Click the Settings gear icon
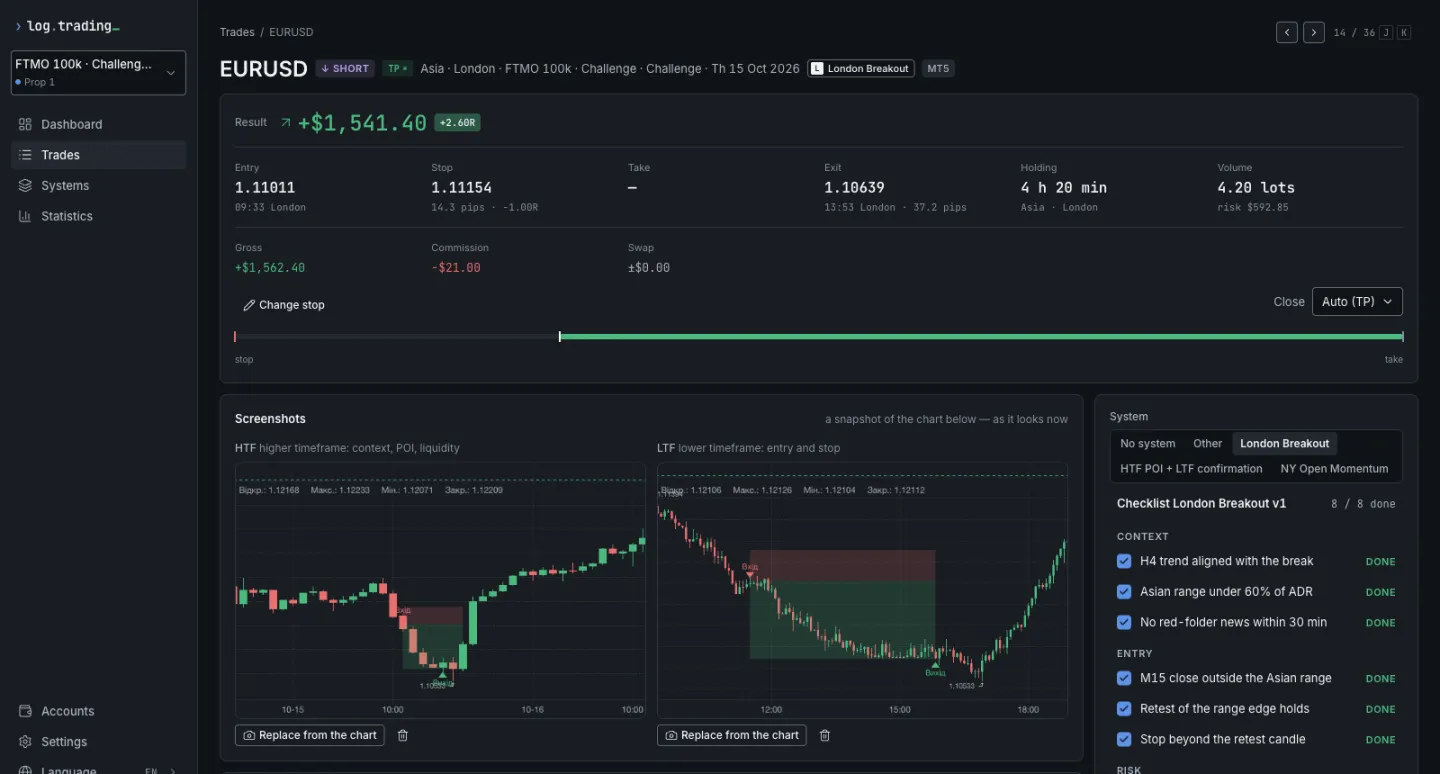Viewport: 1440px width, 774px height. click(x=25, y=742)
